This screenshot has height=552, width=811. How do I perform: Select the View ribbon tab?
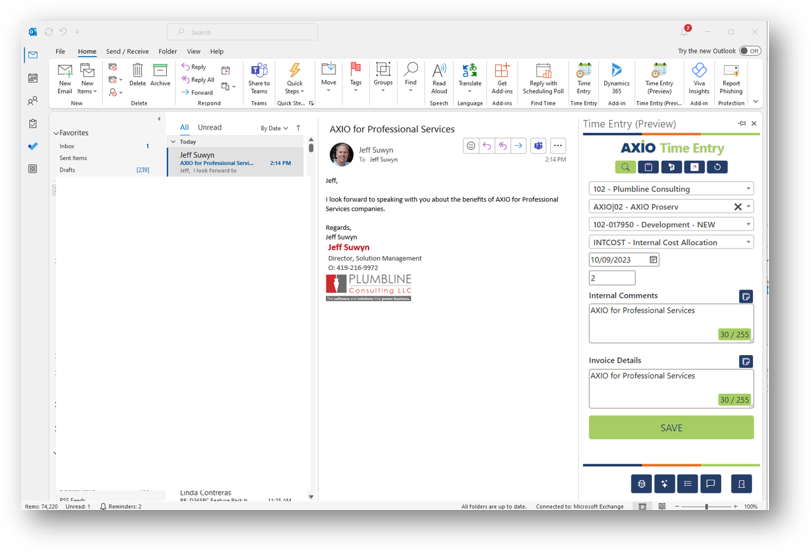(193, 51)
